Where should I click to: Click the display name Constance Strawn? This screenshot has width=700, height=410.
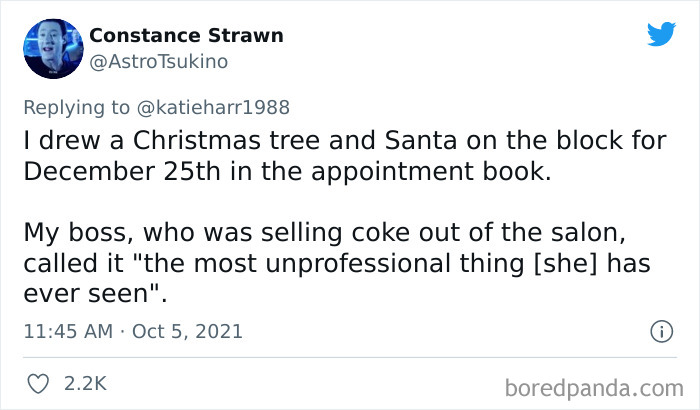[x=186, y=36]
